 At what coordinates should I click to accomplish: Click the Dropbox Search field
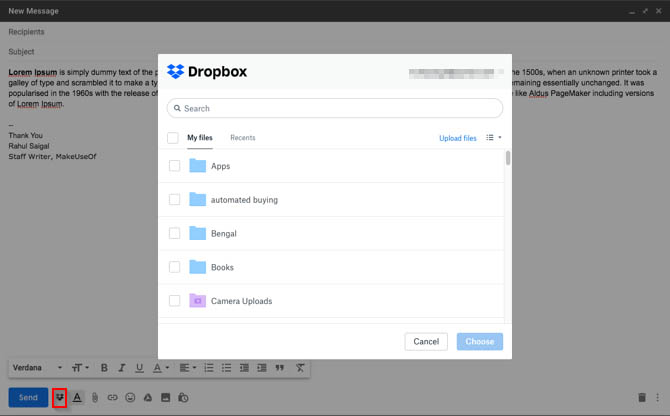click(x=335, y=108)
